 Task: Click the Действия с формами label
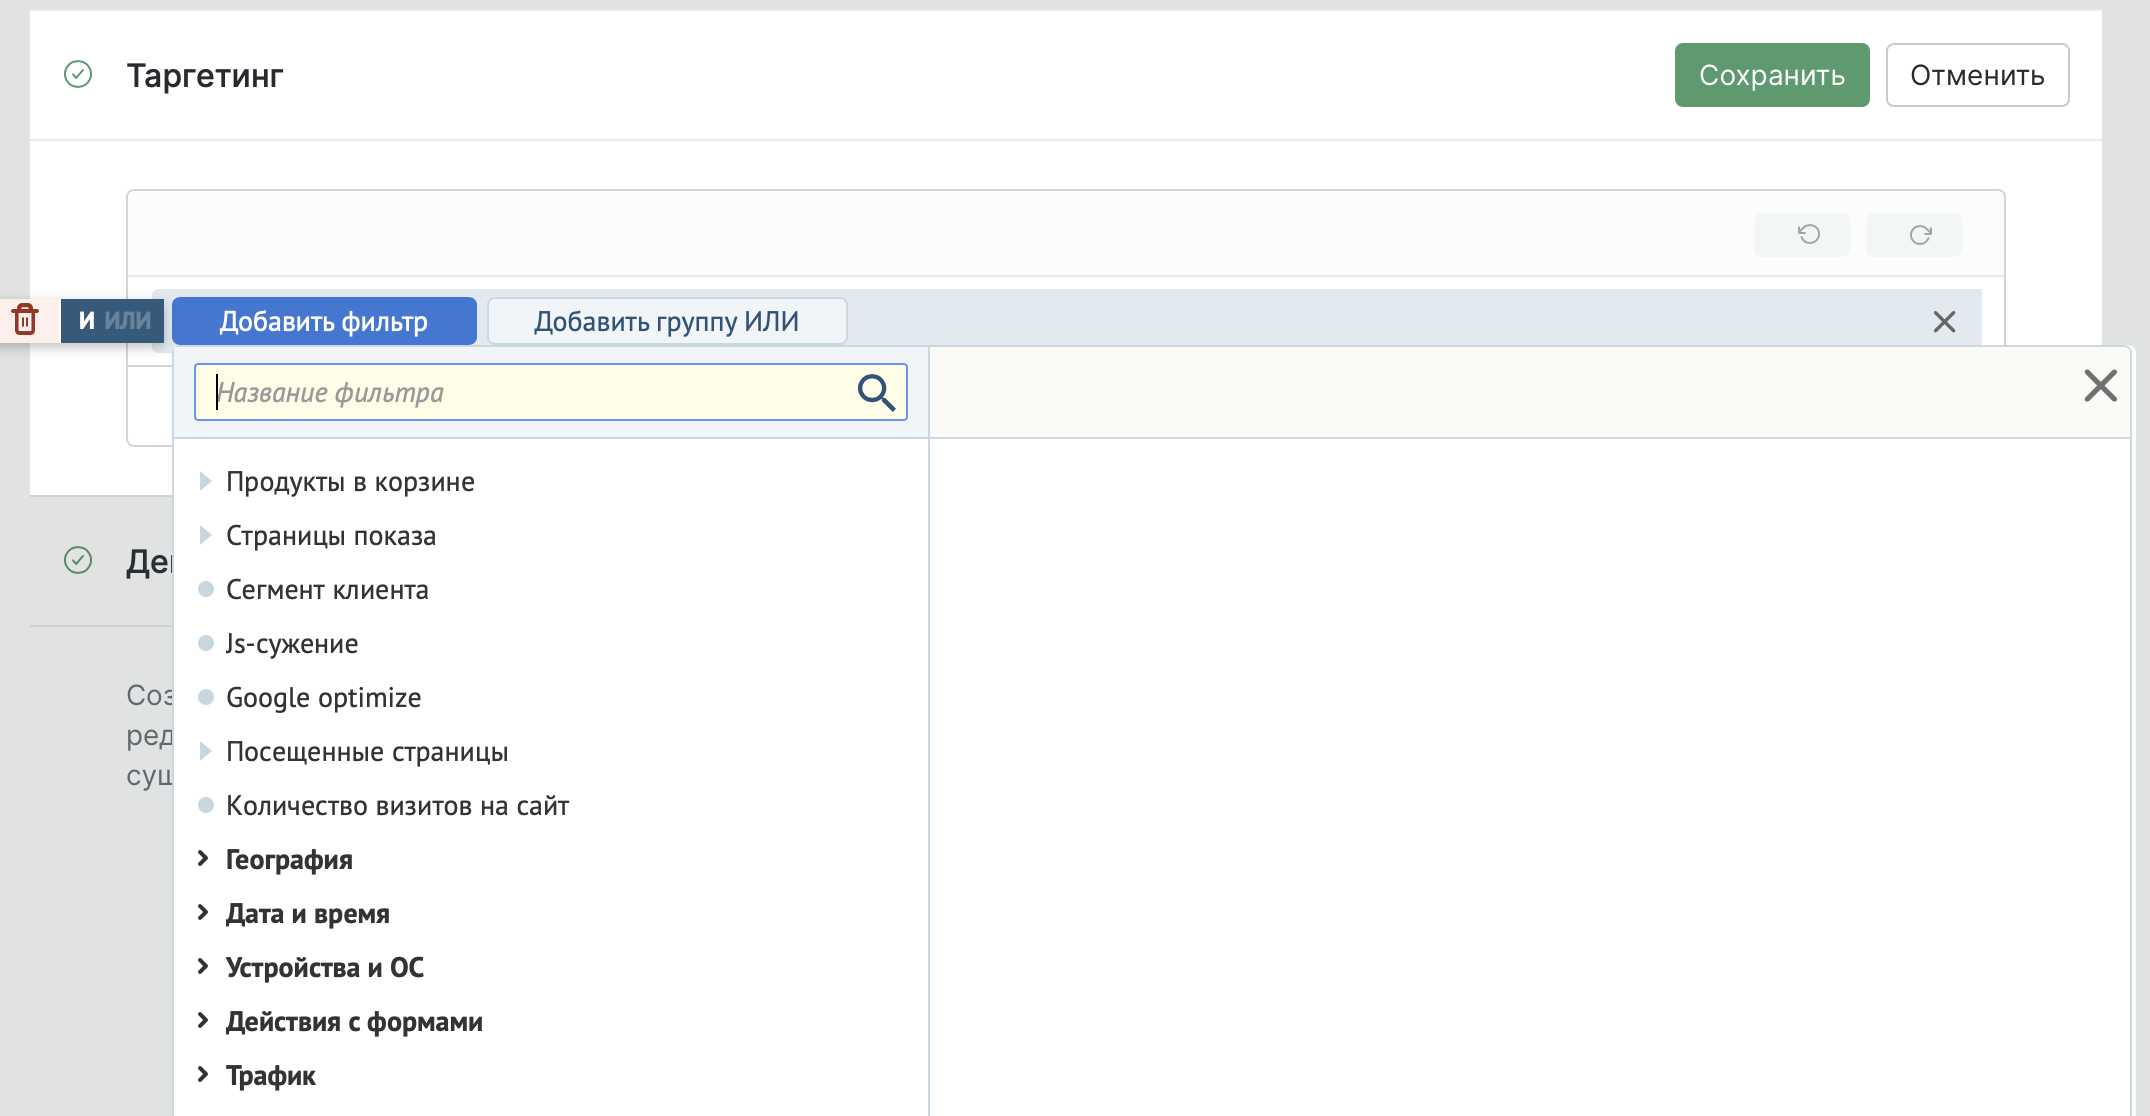[x=354, y=1022]
